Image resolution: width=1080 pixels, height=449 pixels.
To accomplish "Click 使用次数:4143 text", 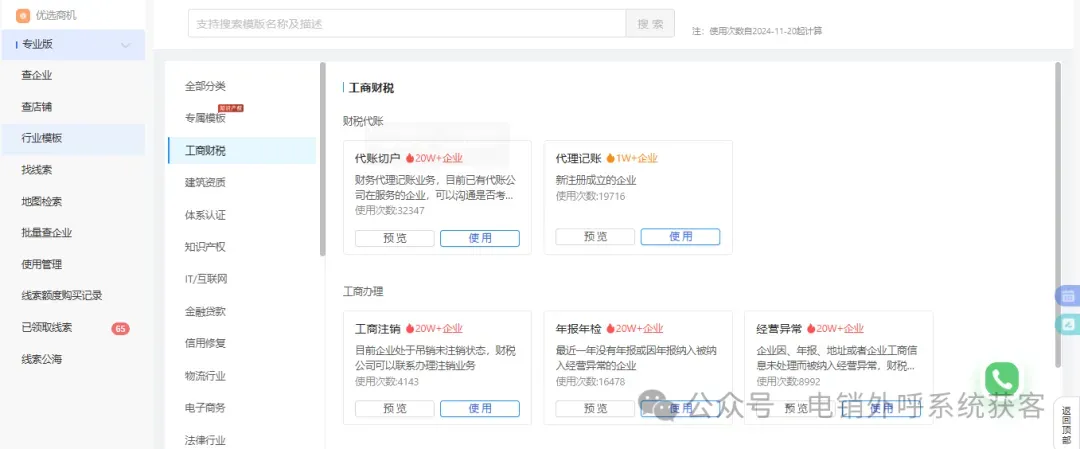I will 387,382.
